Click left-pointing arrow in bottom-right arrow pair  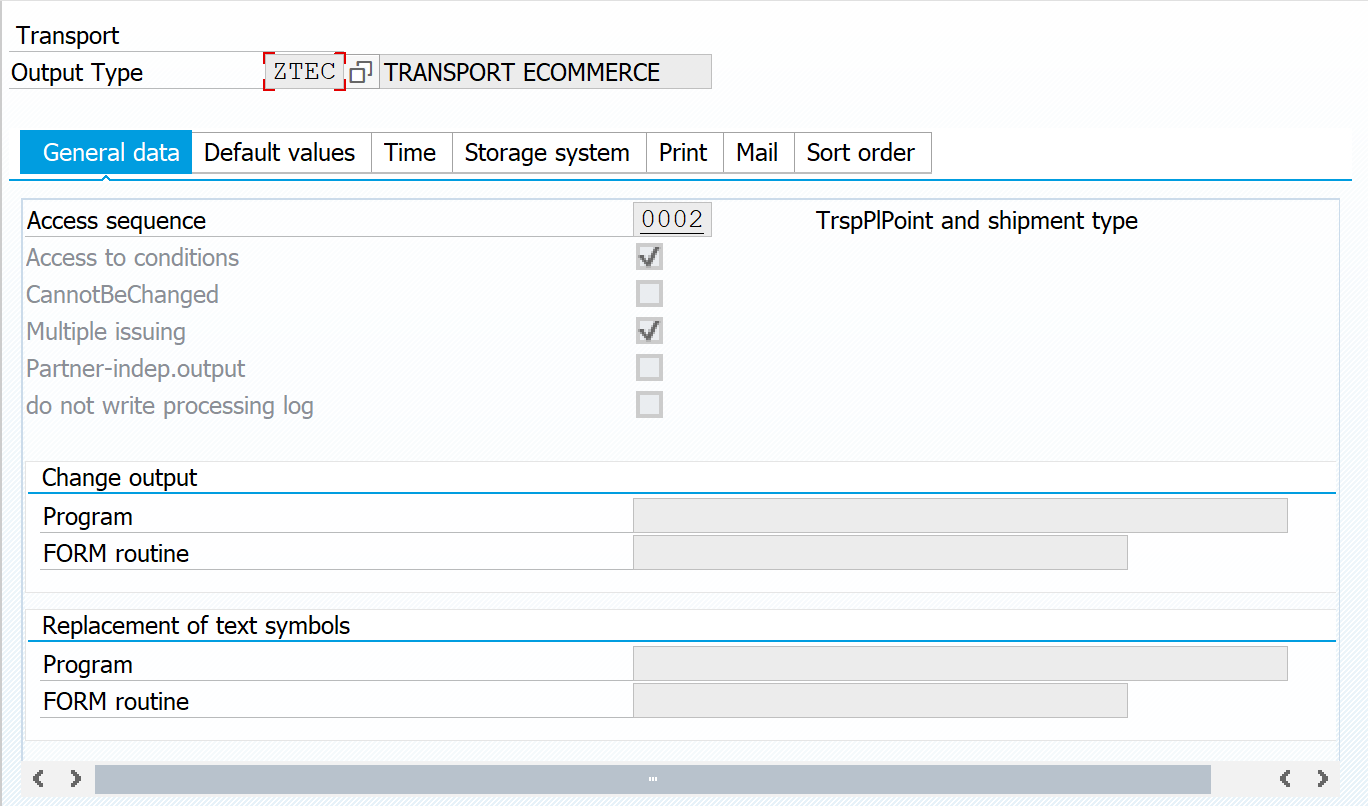pyautogui.click(x=1285, y=778)
